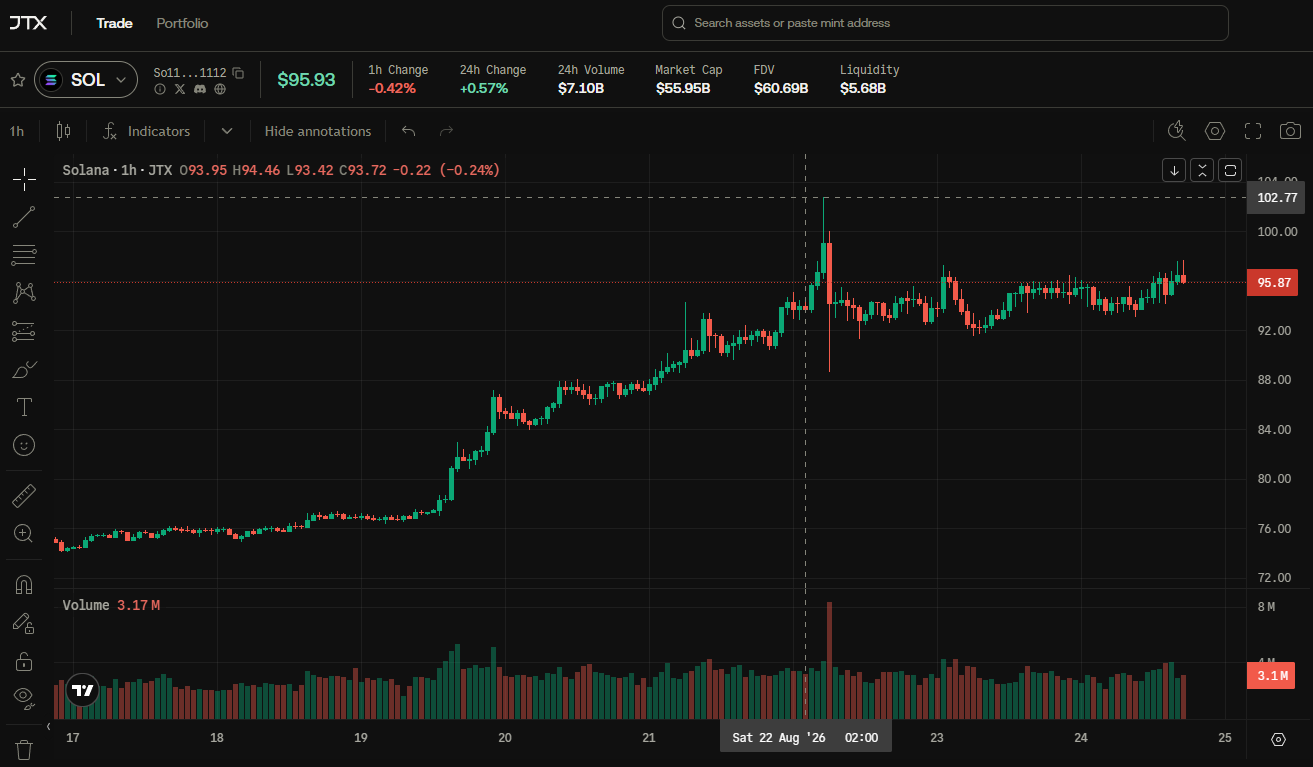Click the collapse pane arrows button

pos(1202,170)
